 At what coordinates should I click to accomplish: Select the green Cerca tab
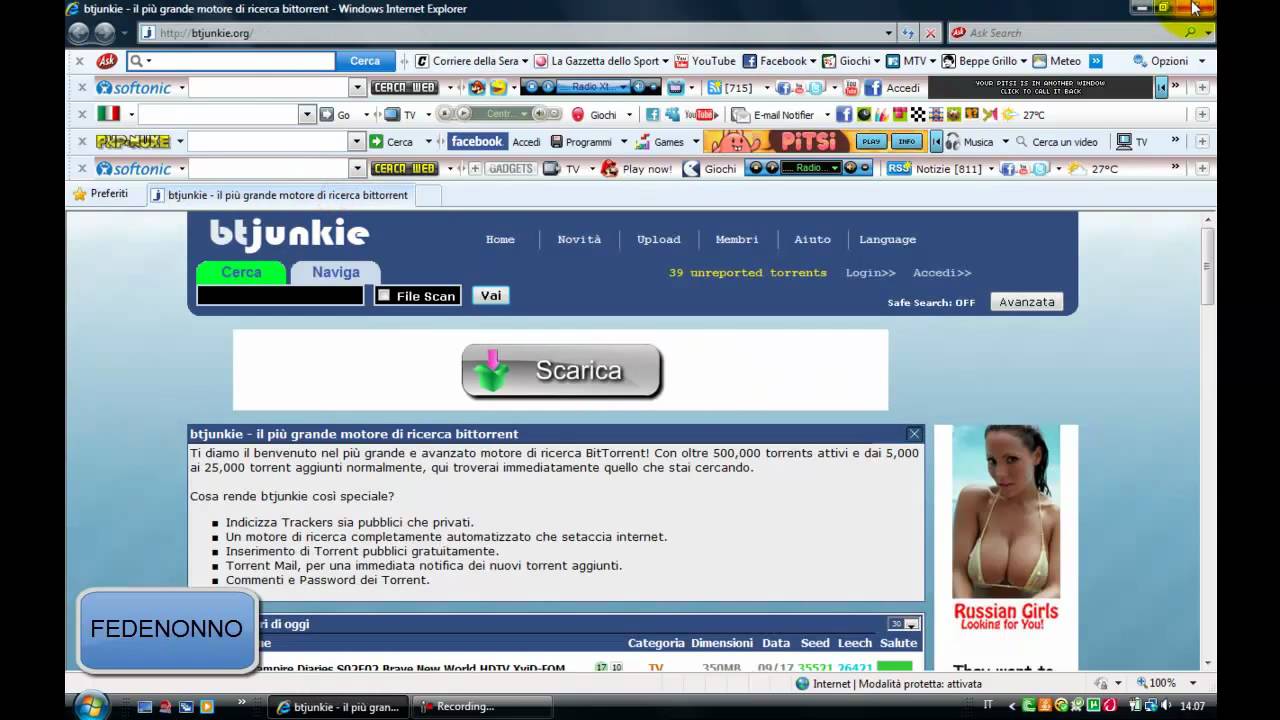coord(241,272)
